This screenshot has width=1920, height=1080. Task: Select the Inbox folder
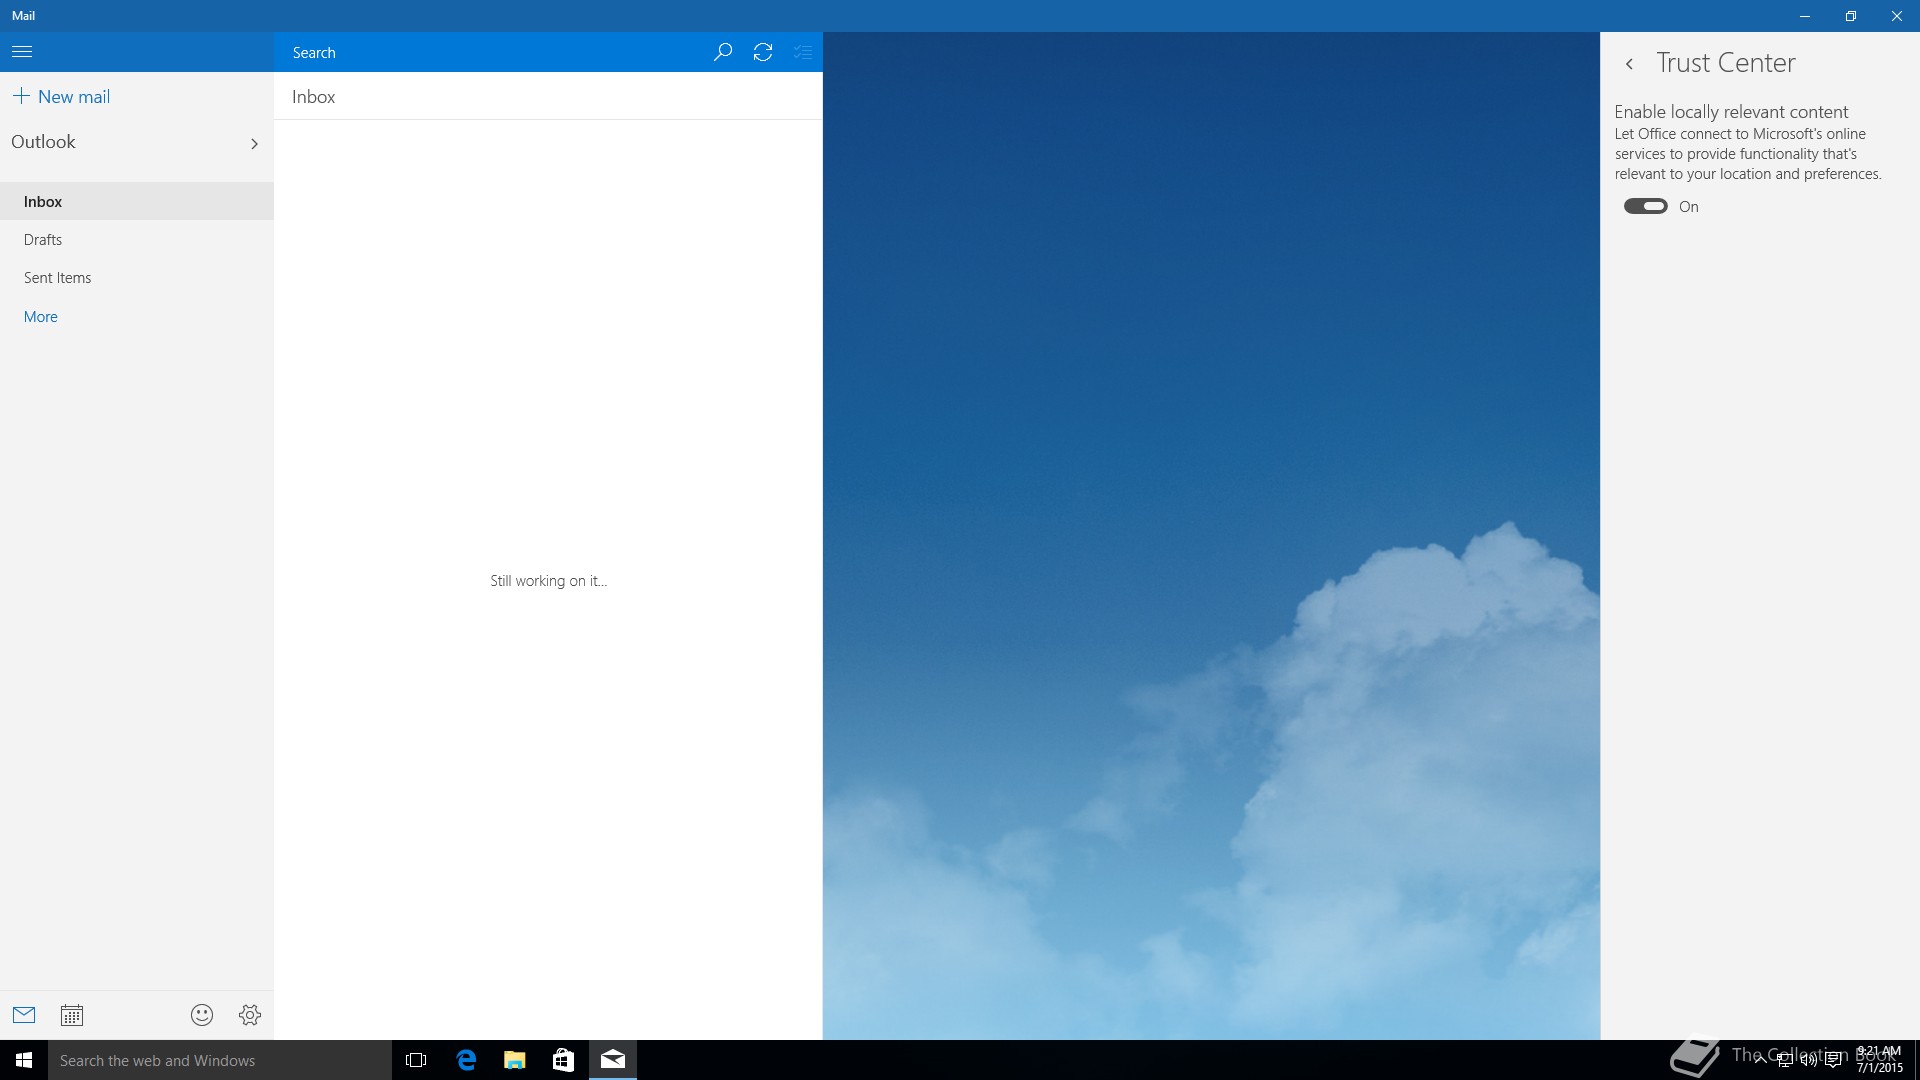coord(43,202)
